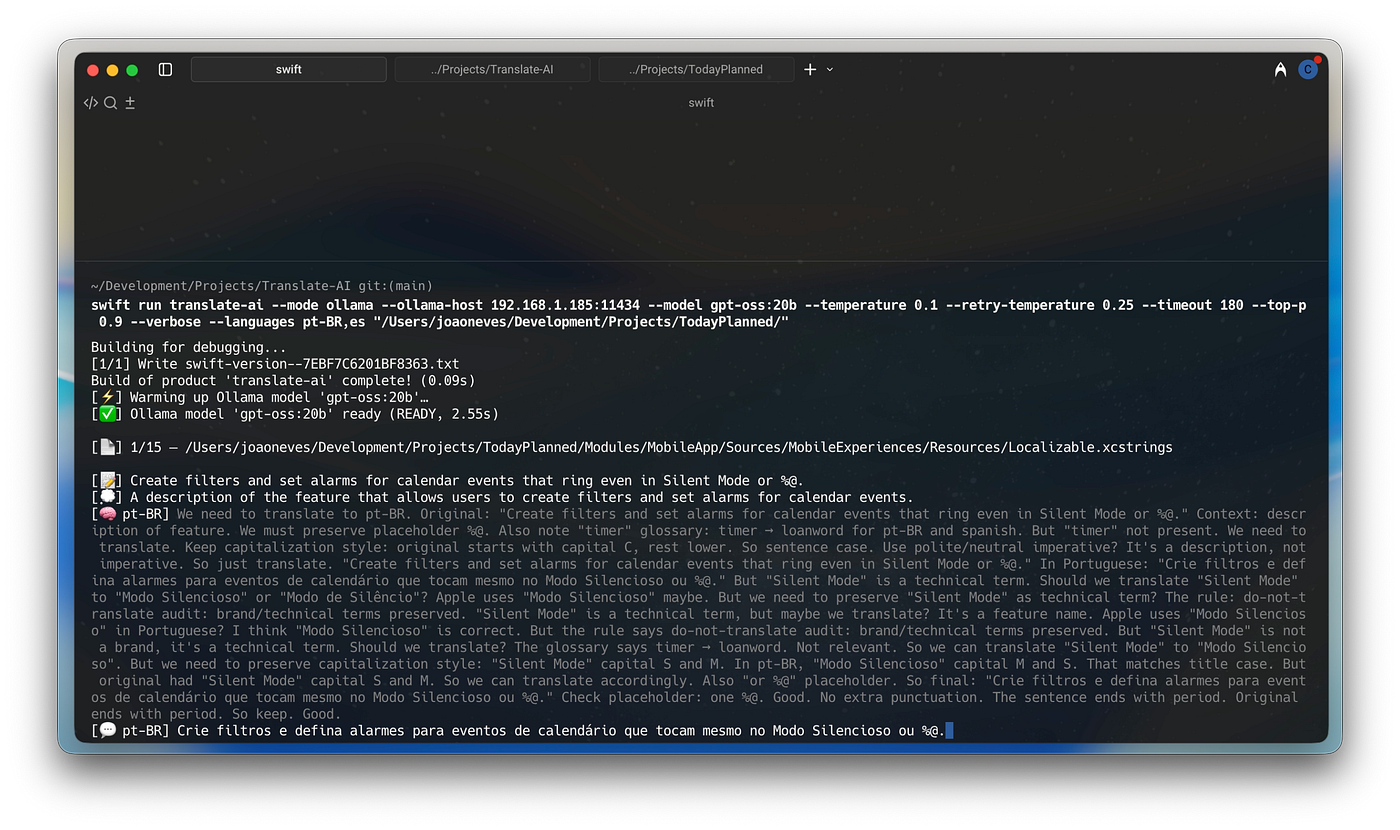Switch to ../Projects/Translate-AI tab
The height and width of the screenshot is (830, 1400).
click(x=492, y=69)
